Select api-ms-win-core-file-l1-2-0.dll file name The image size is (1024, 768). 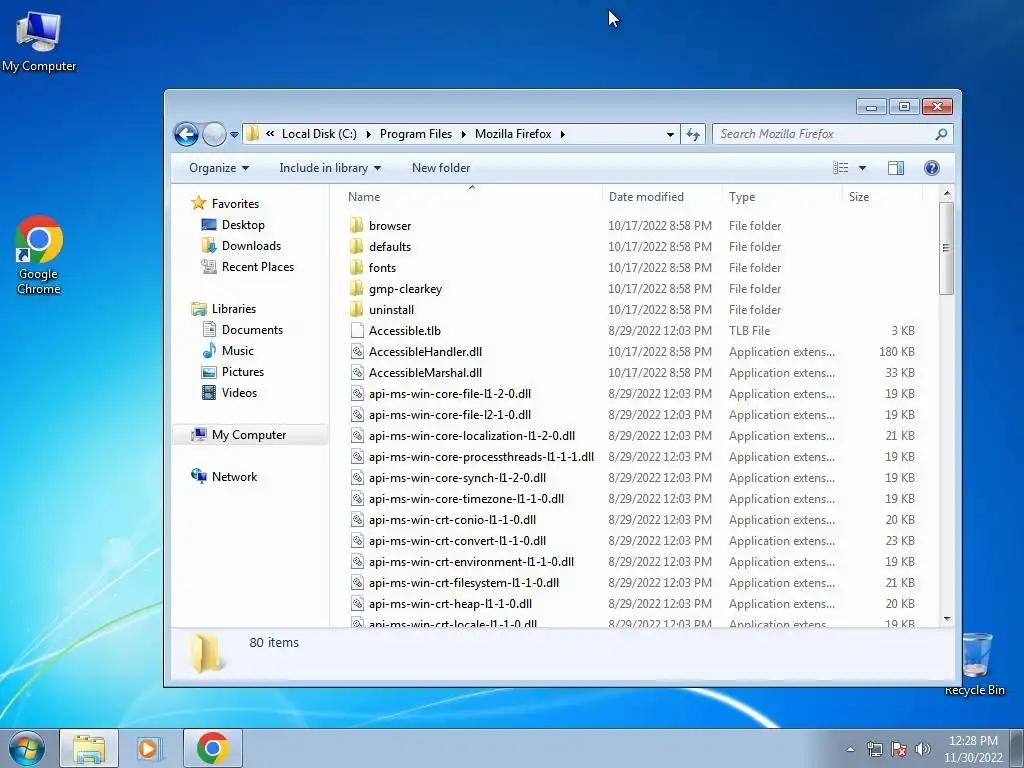pos(450,394)
